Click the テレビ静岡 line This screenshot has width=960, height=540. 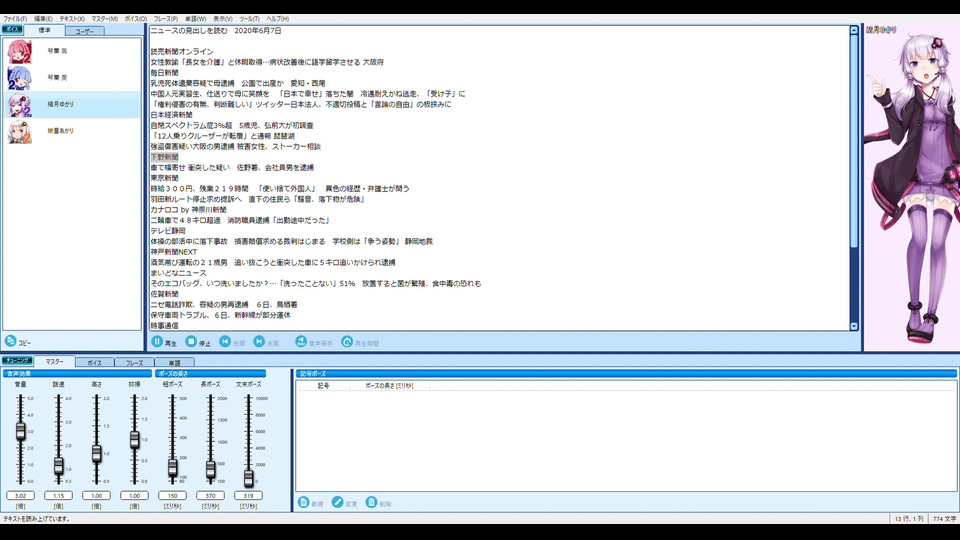168,231
